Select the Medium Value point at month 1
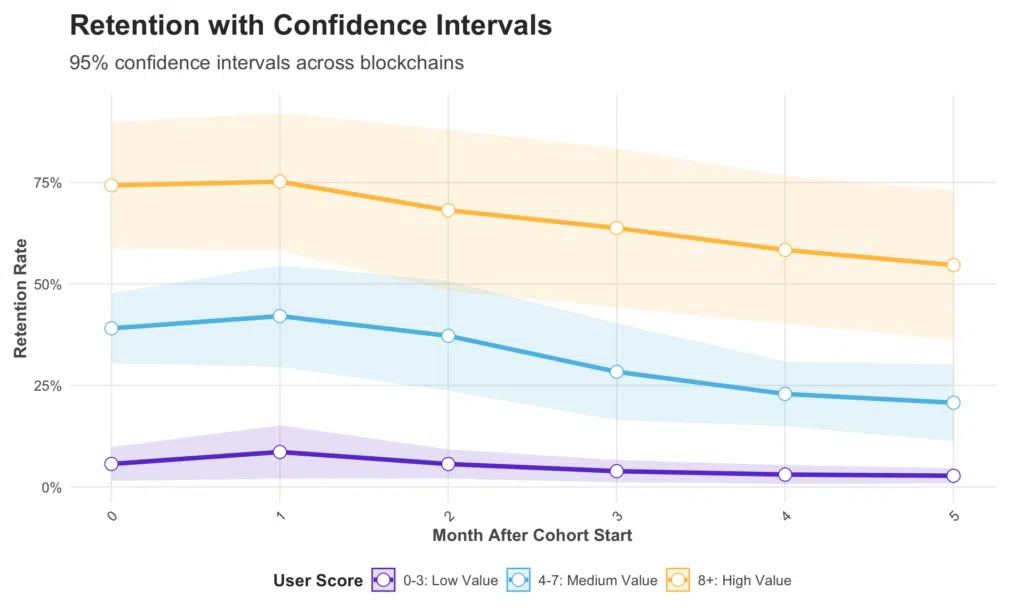The image size is (1024, 614). (x=280, y=316)
